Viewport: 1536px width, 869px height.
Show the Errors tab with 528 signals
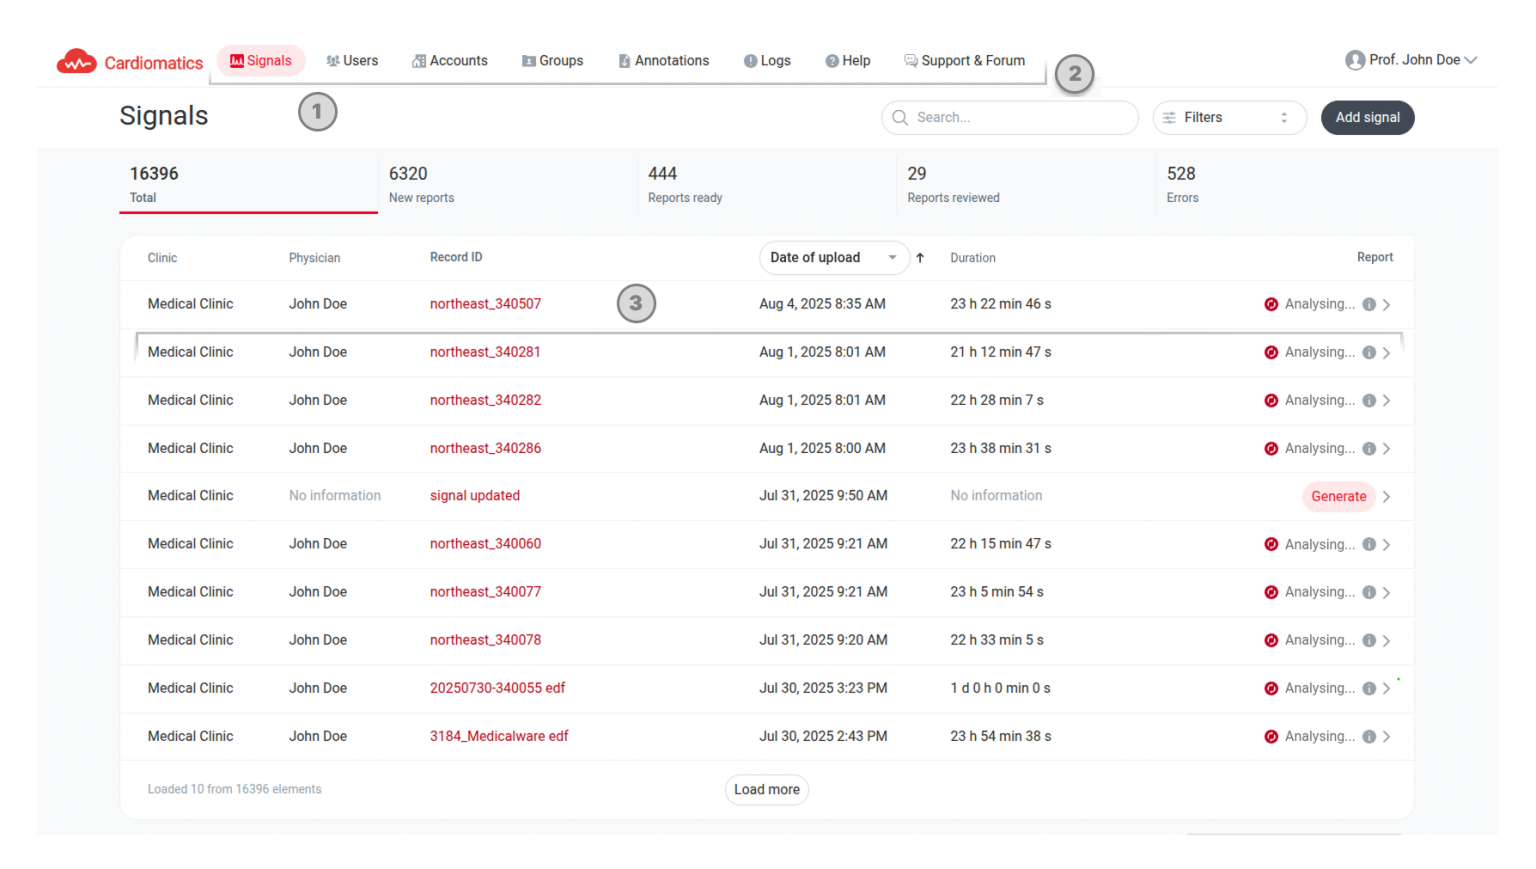[x=1181, y=184]
